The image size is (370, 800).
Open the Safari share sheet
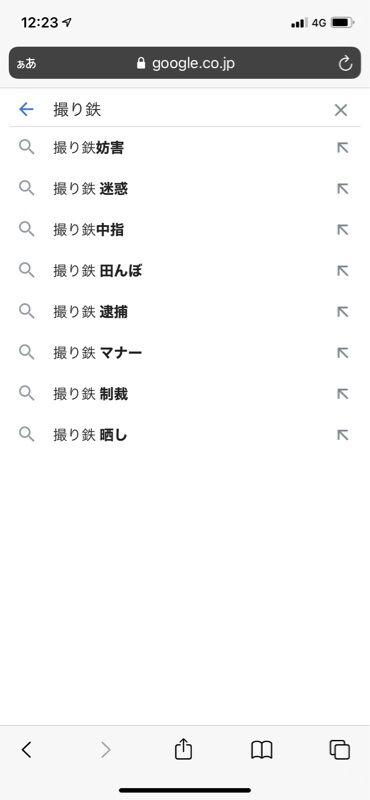[x=183, y=749]
